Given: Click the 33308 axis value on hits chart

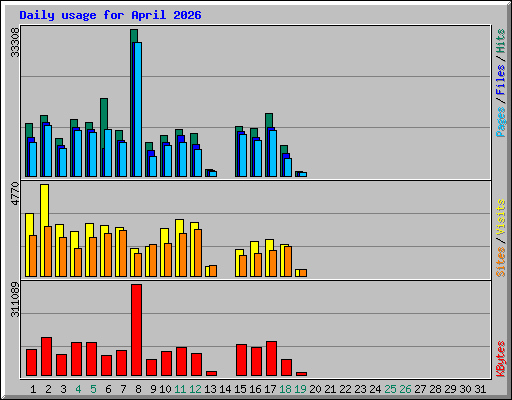Looking at the screenshot, I should 15,42.
